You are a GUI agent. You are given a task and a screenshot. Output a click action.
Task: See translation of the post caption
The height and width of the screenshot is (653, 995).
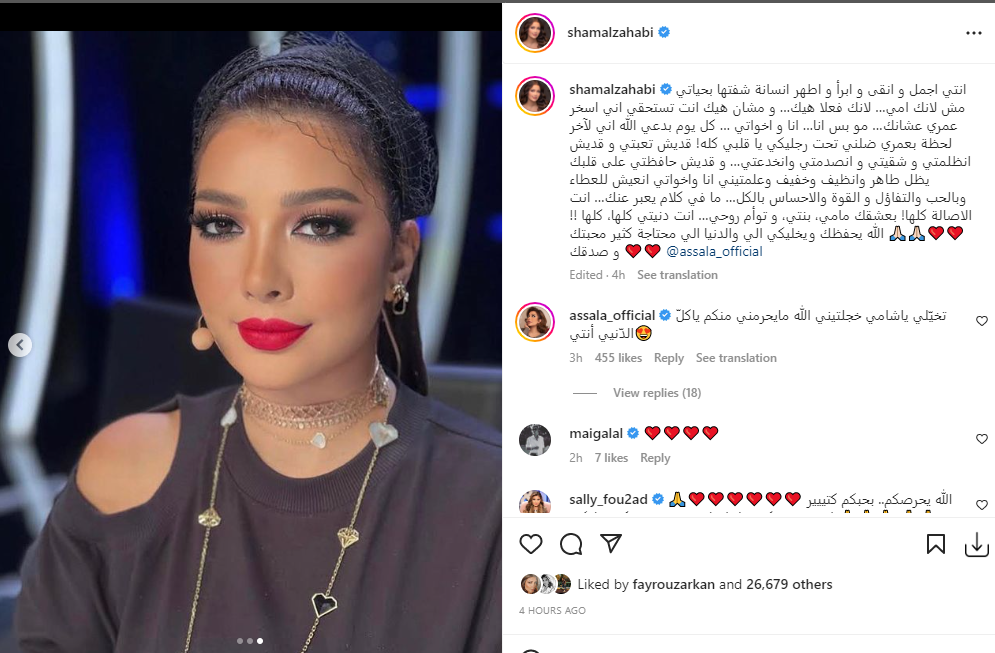(677, 275)
